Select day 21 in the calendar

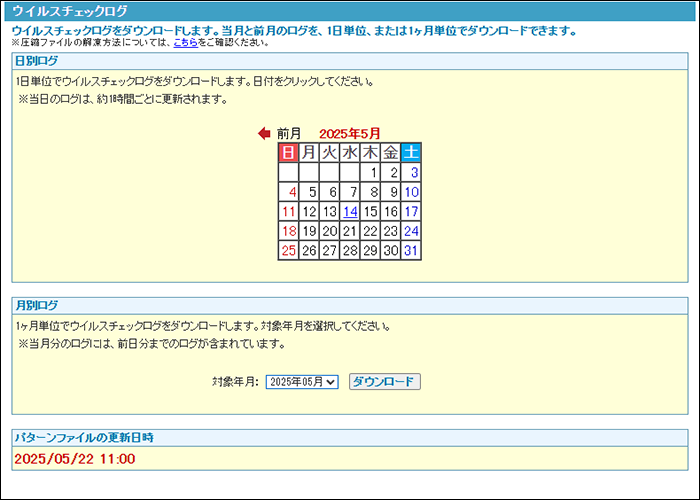pos(350,231)
